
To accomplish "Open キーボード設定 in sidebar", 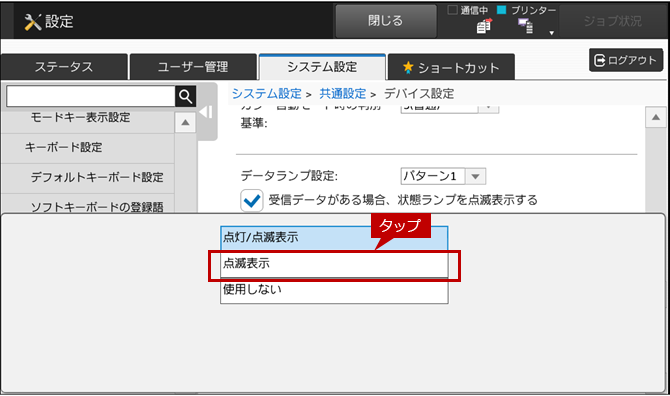I will [x=88, y=148].
